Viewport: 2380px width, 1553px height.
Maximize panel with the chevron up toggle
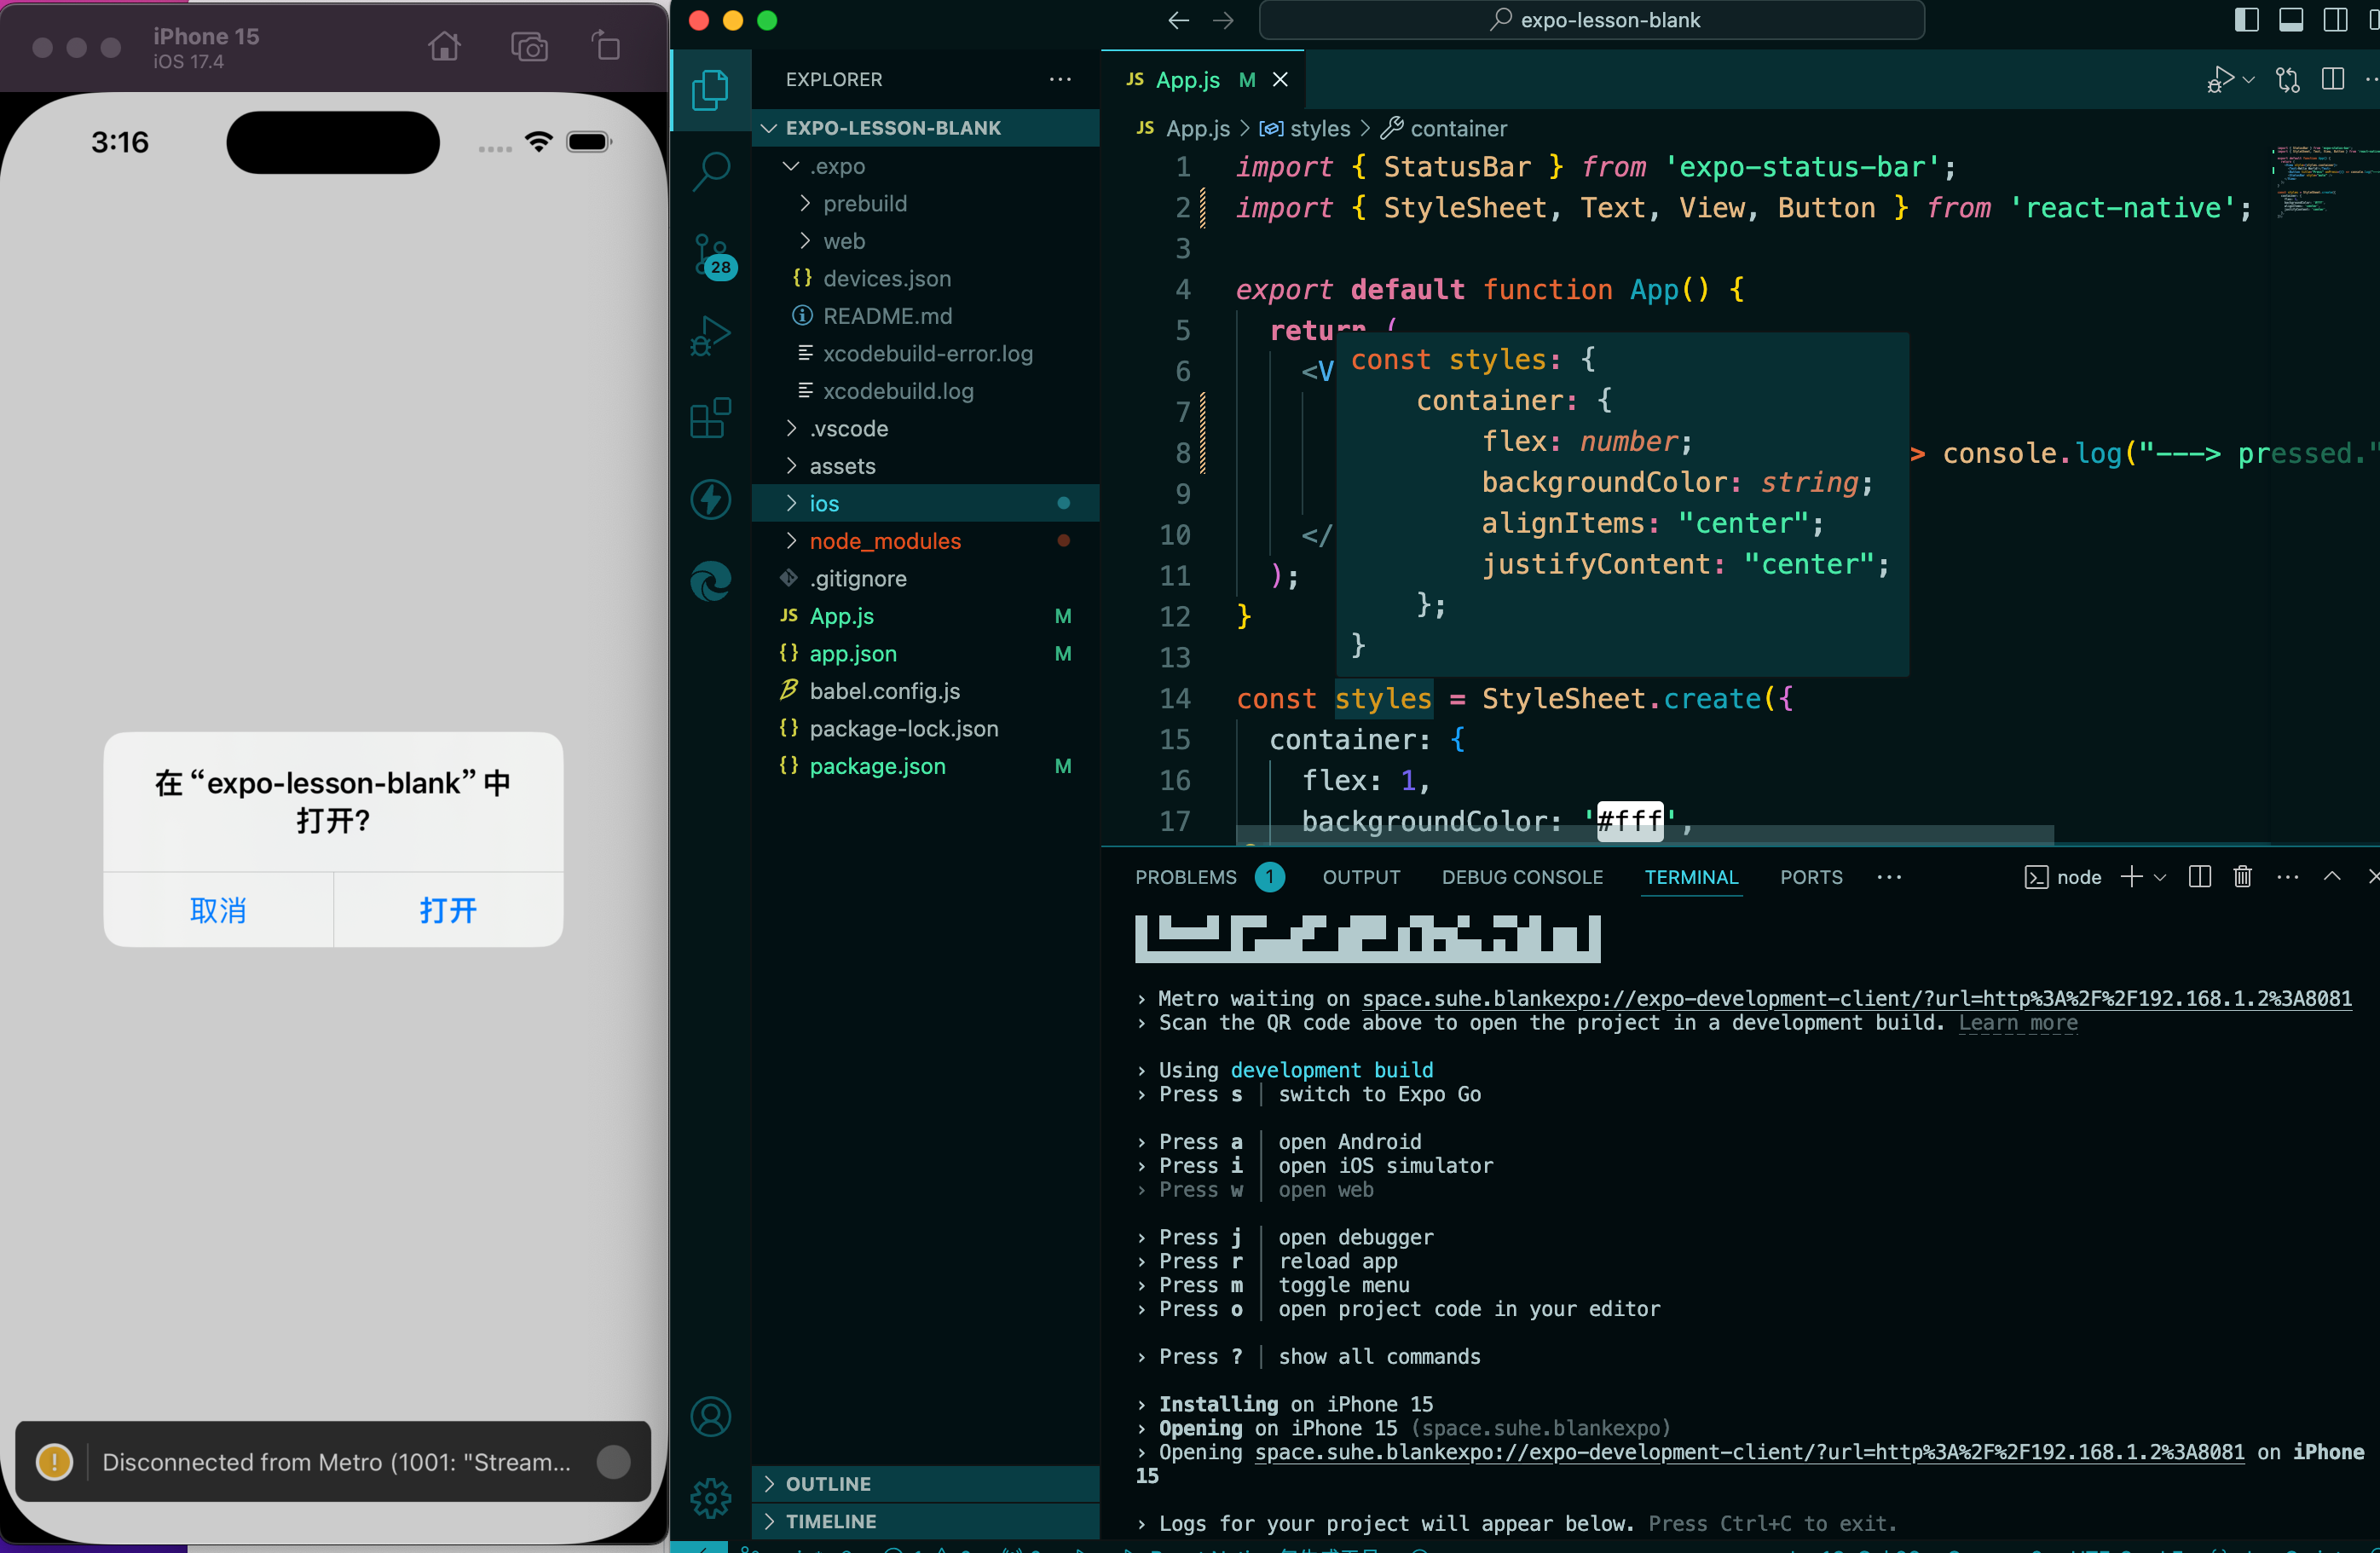pos(2332,877)
